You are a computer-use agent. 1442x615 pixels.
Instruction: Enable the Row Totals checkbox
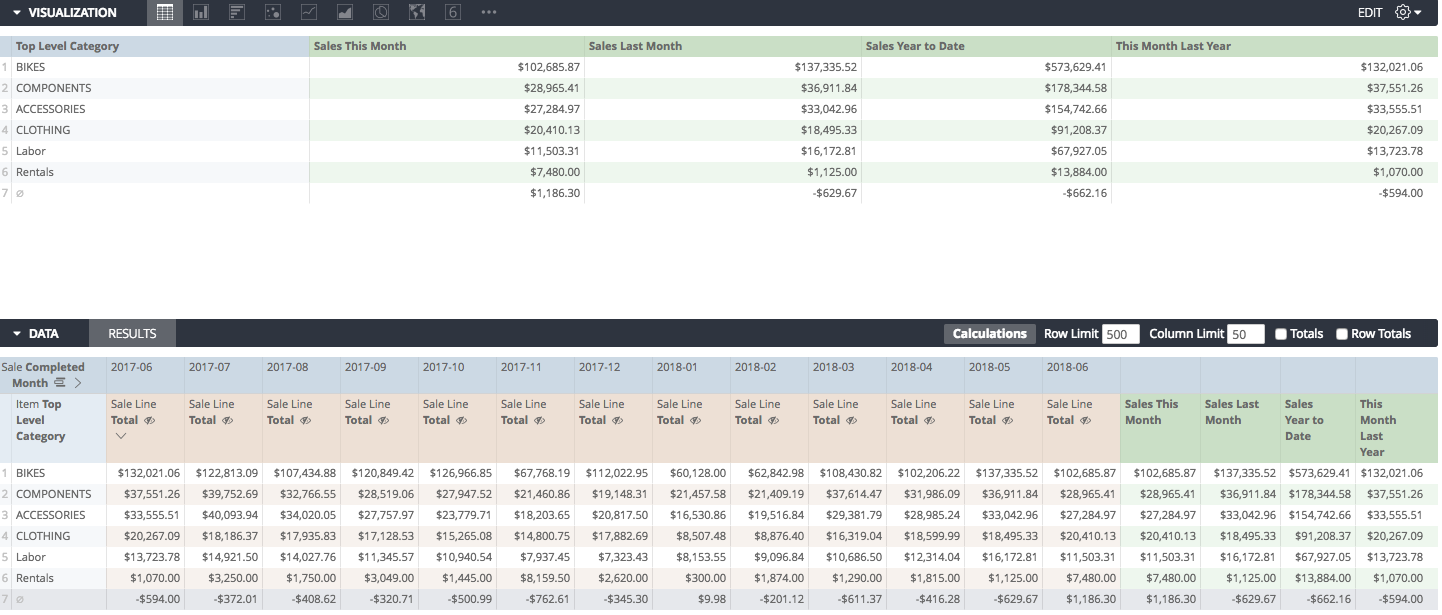pos(1342,334)
